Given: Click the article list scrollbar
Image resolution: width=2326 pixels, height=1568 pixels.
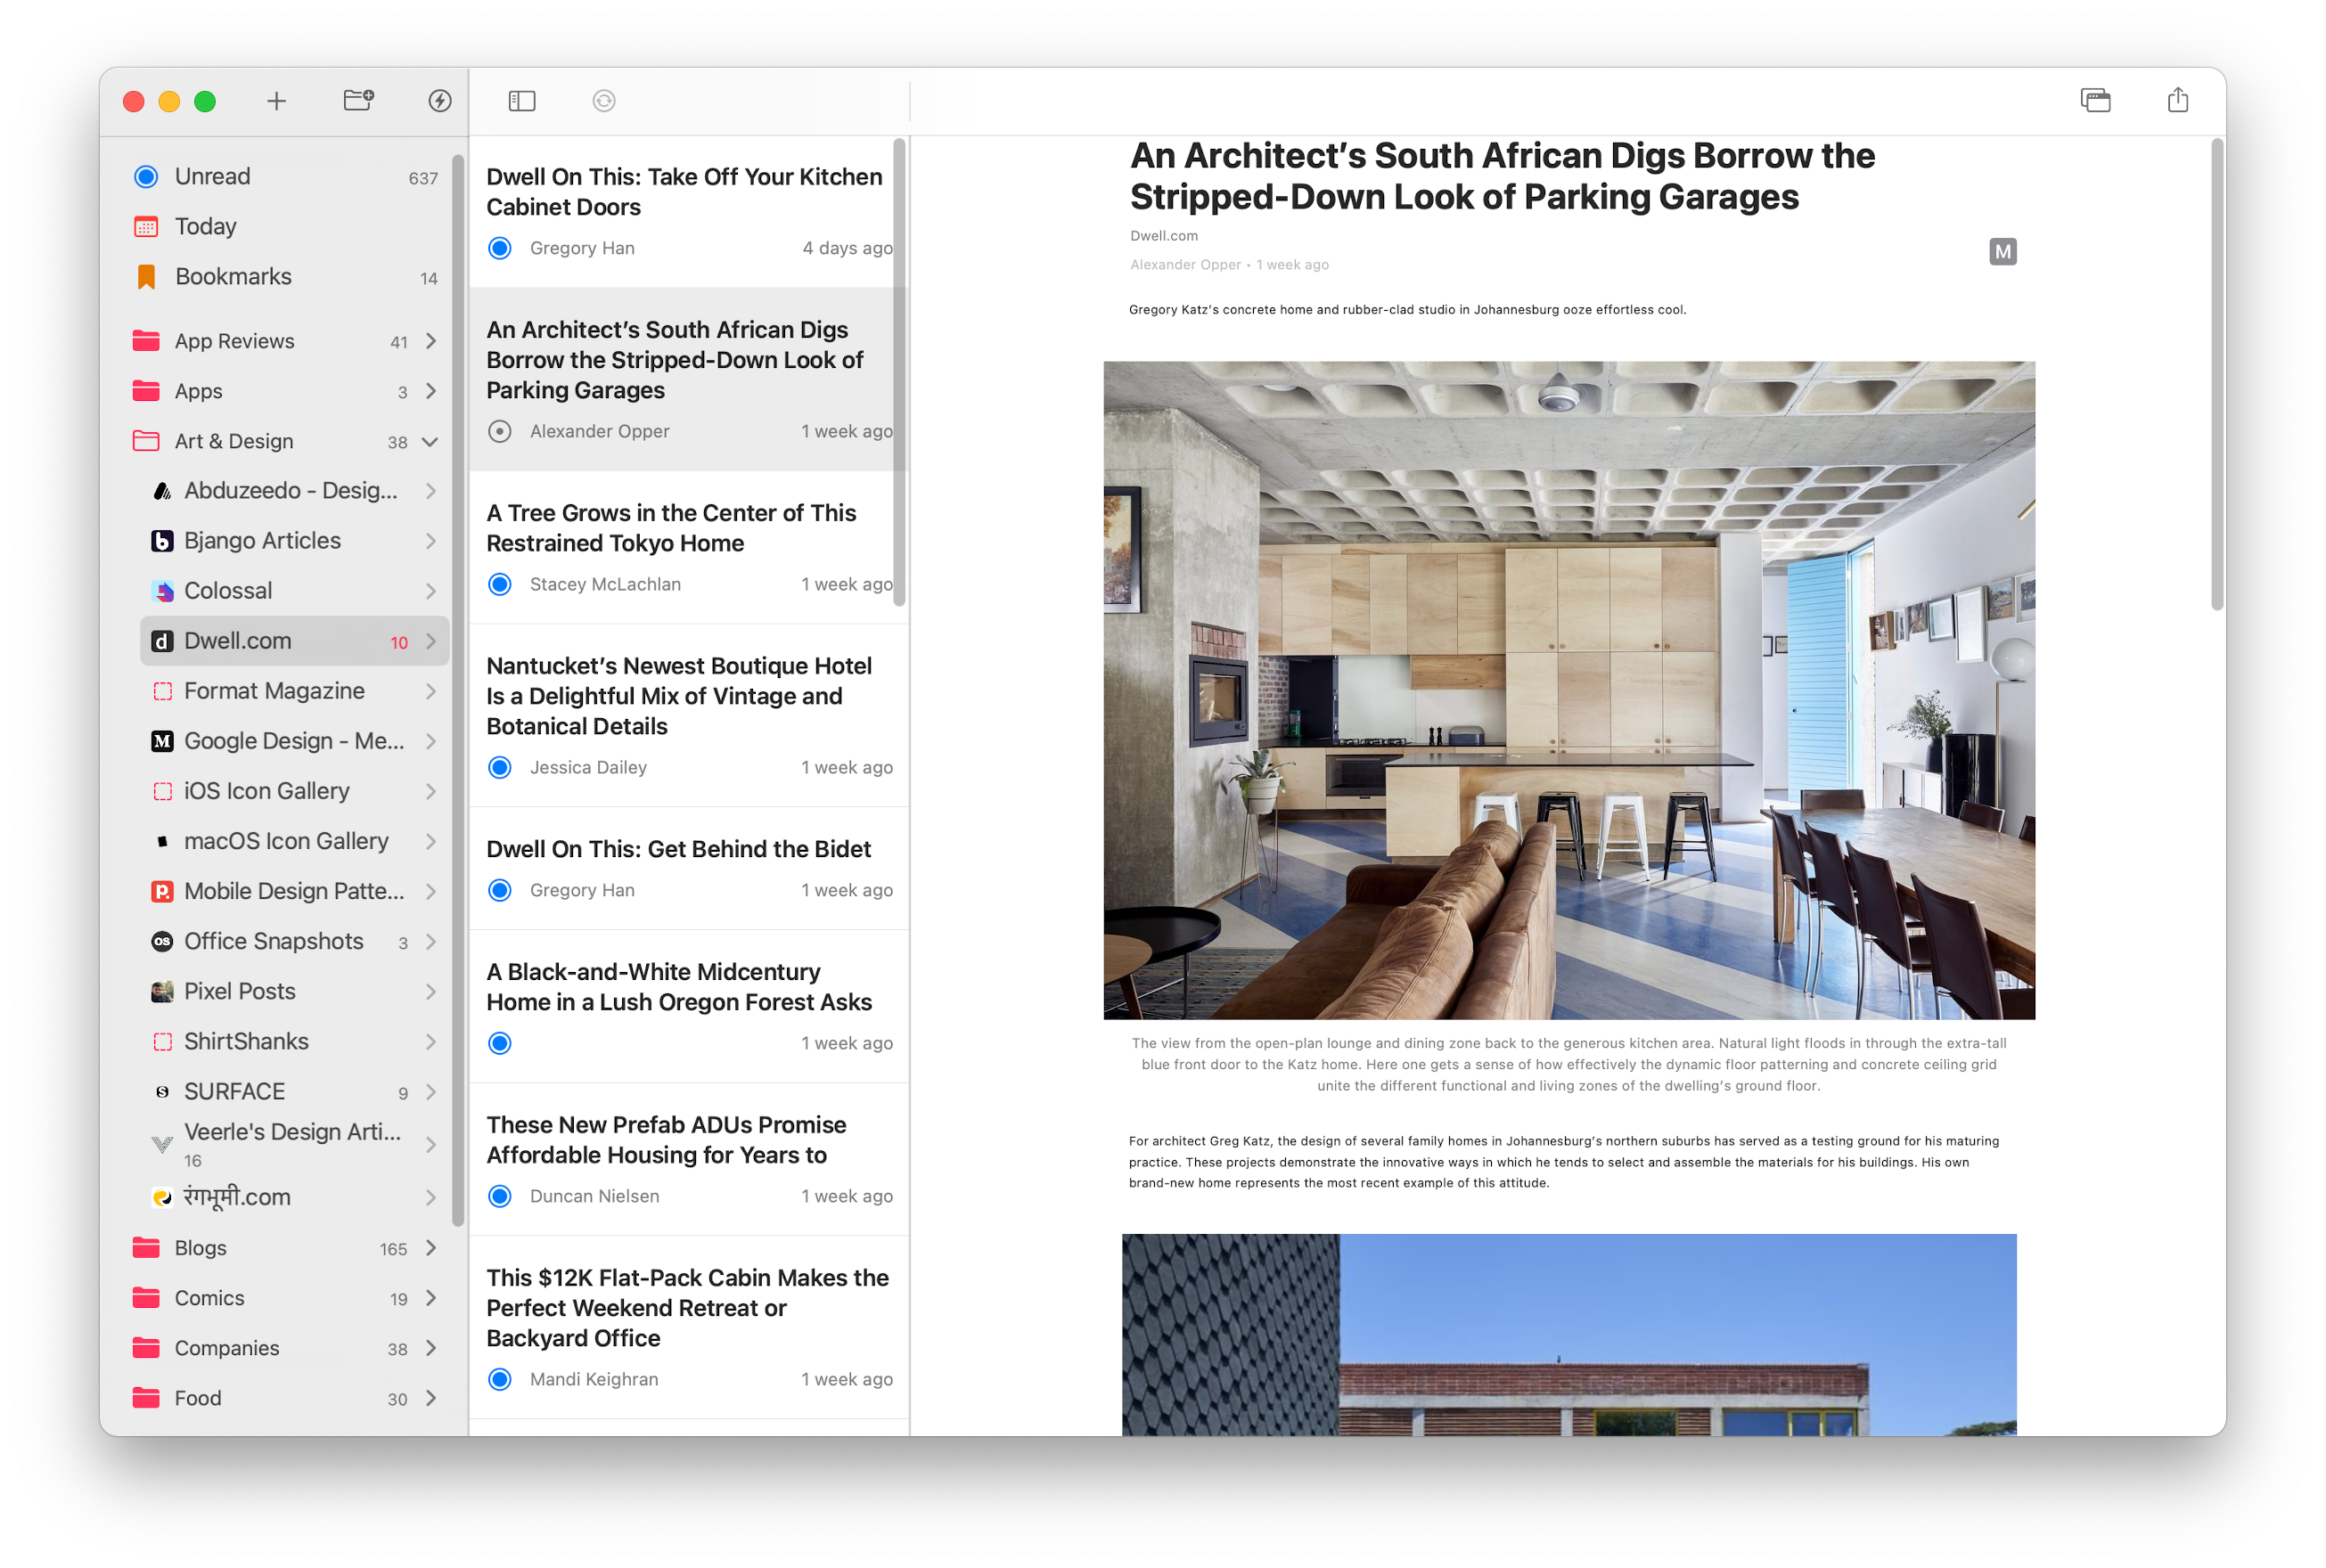Looking at the screenshot, I should pos(899,372).
